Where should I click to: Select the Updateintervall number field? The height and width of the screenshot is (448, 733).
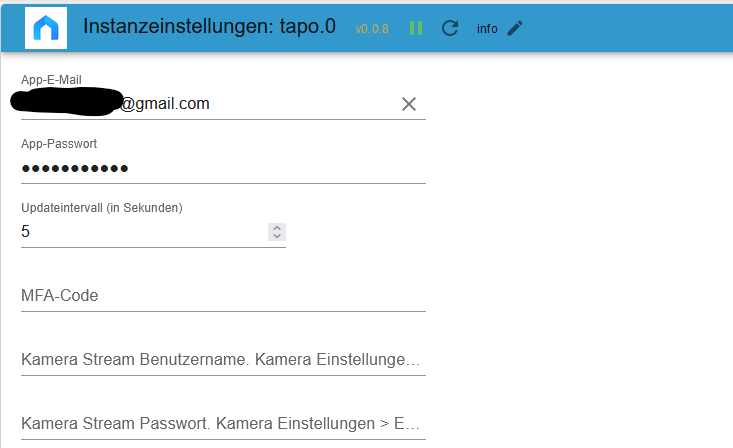pos(140,232)
